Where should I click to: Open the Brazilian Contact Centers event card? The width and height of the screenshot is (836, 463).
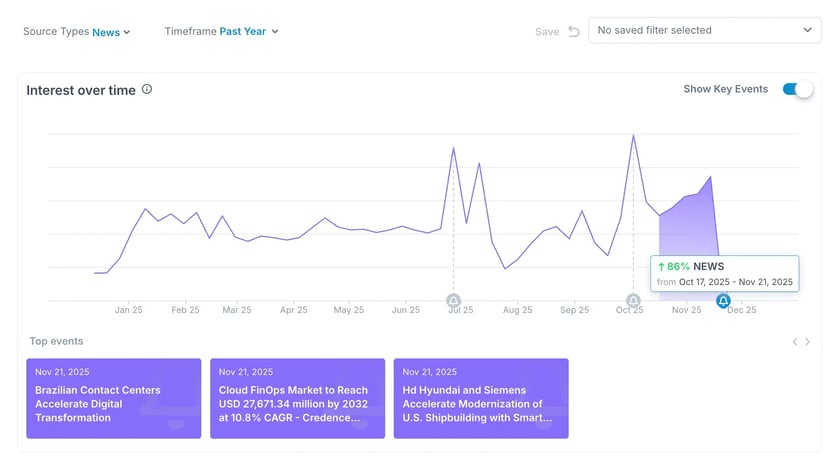pyautogui.click(x=114, y=398)
